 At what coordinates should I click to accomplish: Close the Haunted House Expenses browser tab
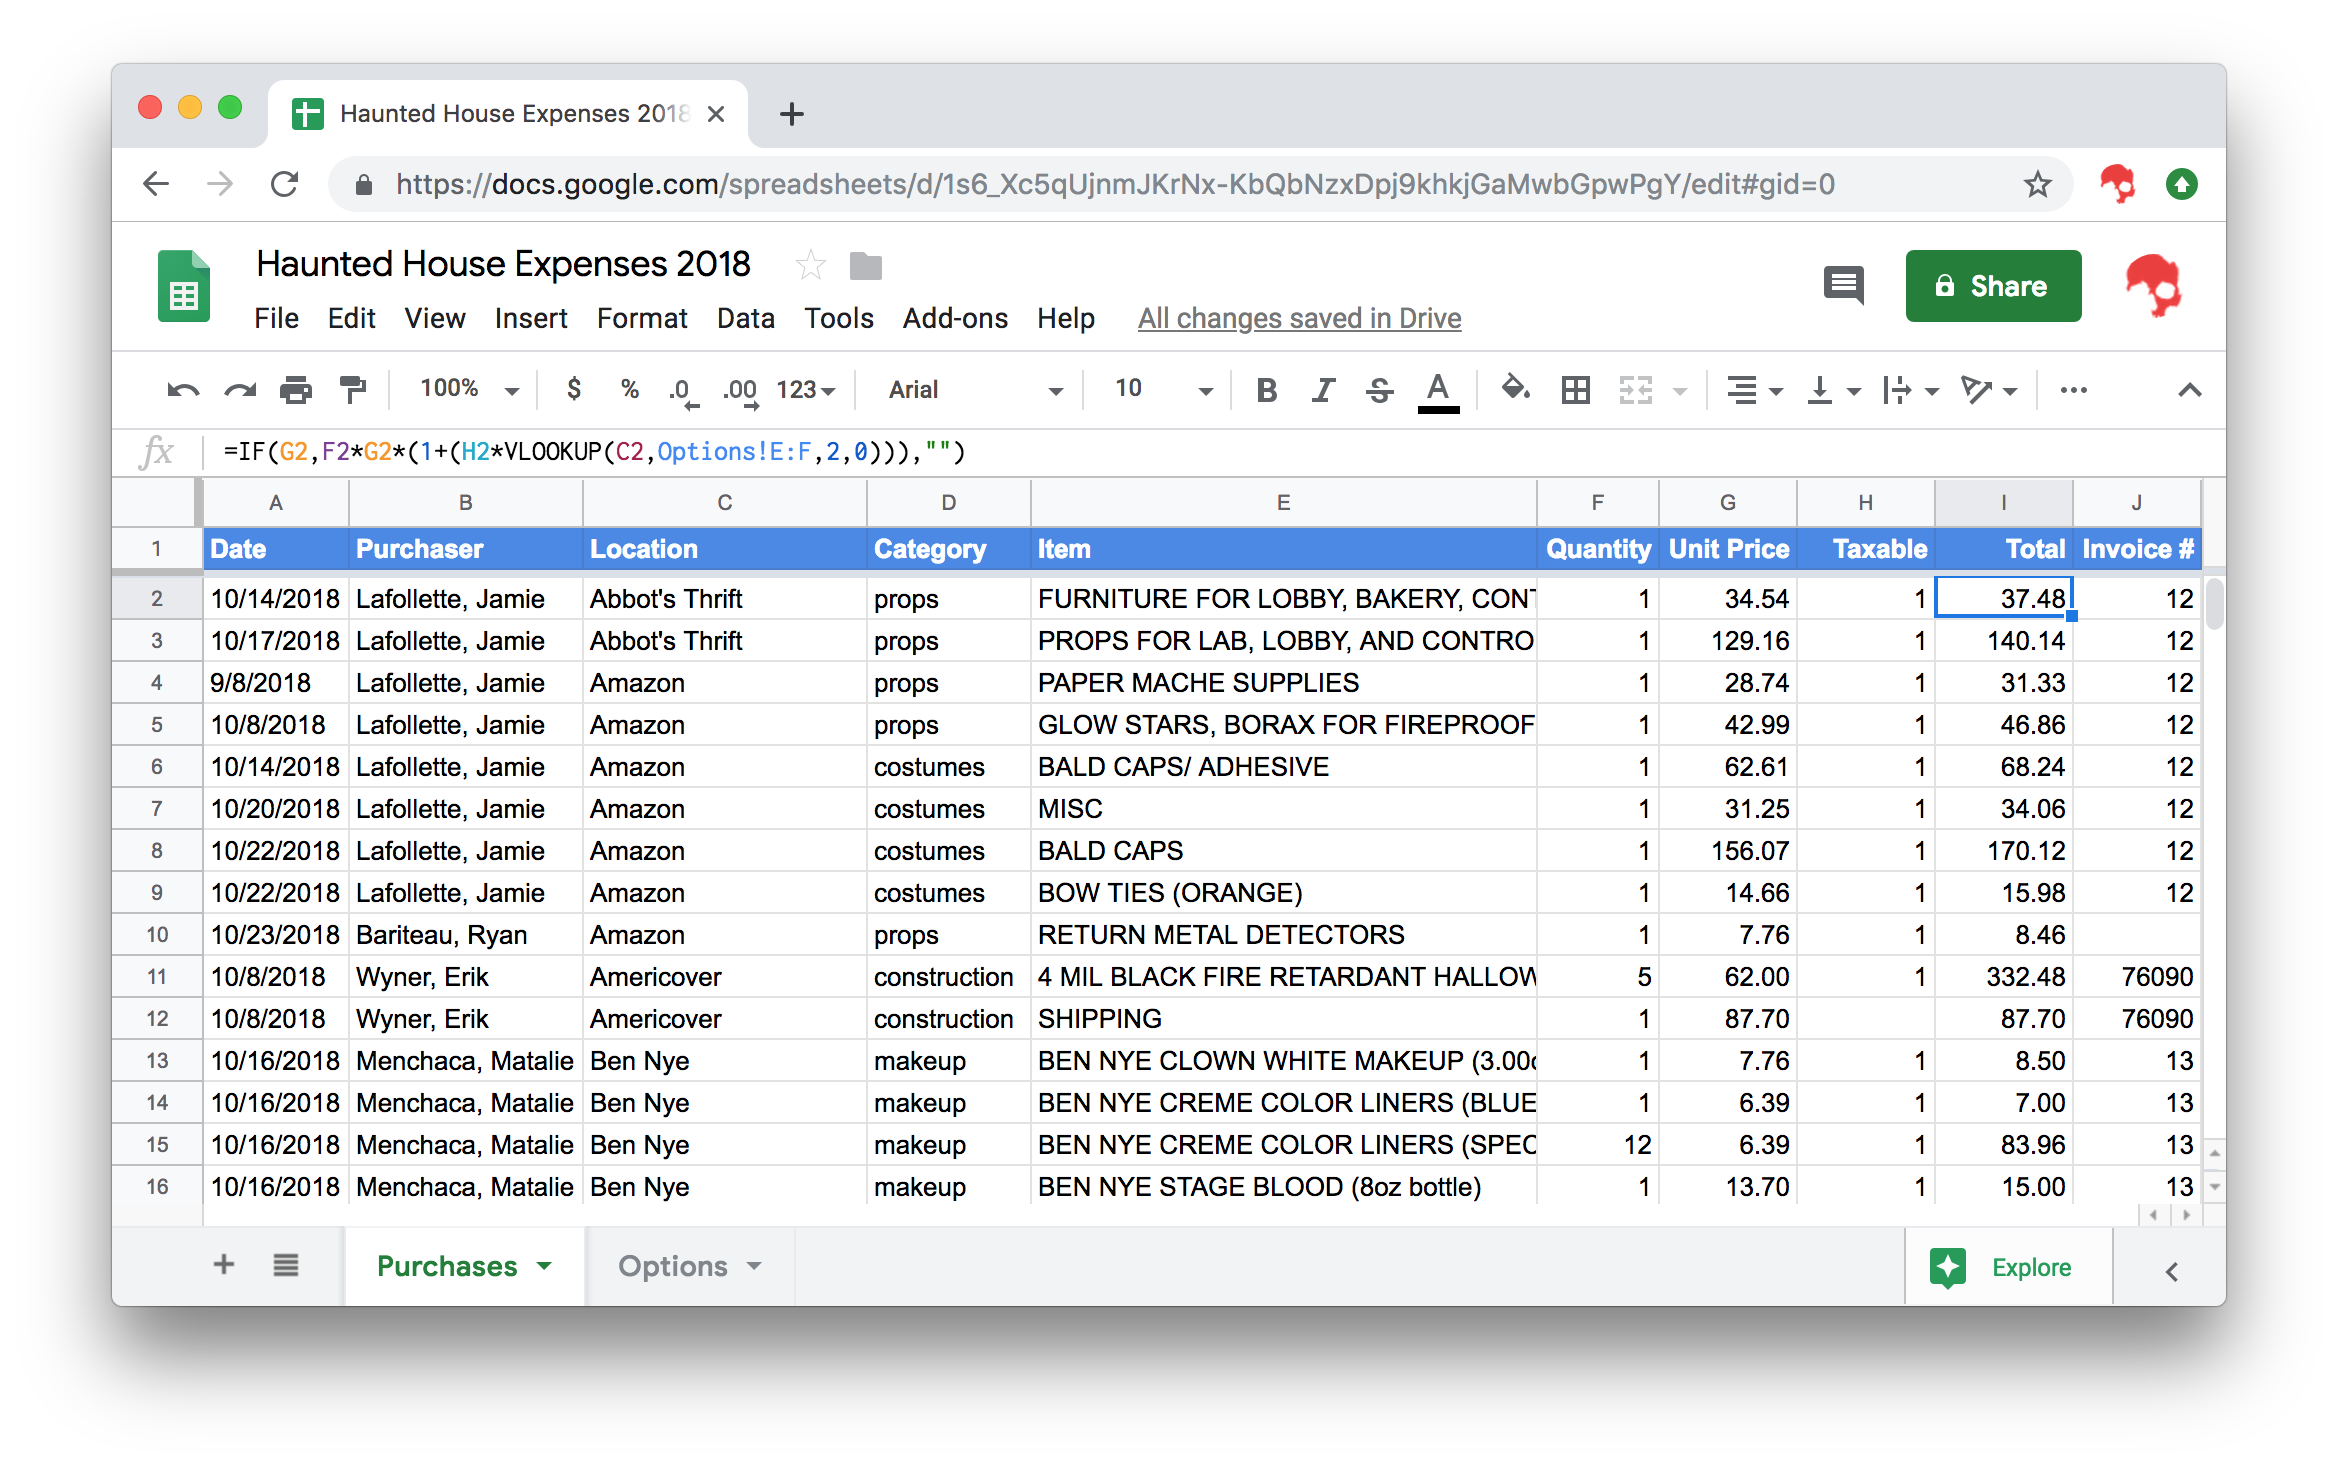pyautogui.click(x=716, y=114)
